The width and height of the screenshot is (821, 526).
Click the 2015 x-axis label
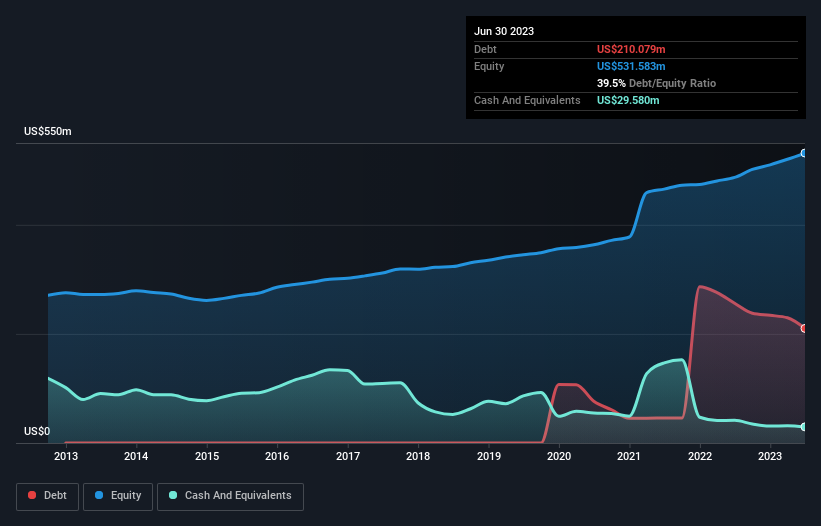click(x=207, y=456)
